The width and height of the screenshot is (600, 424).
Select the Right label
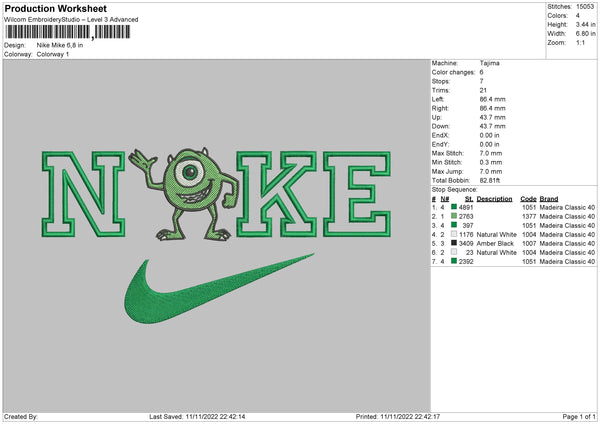[440, 108]
